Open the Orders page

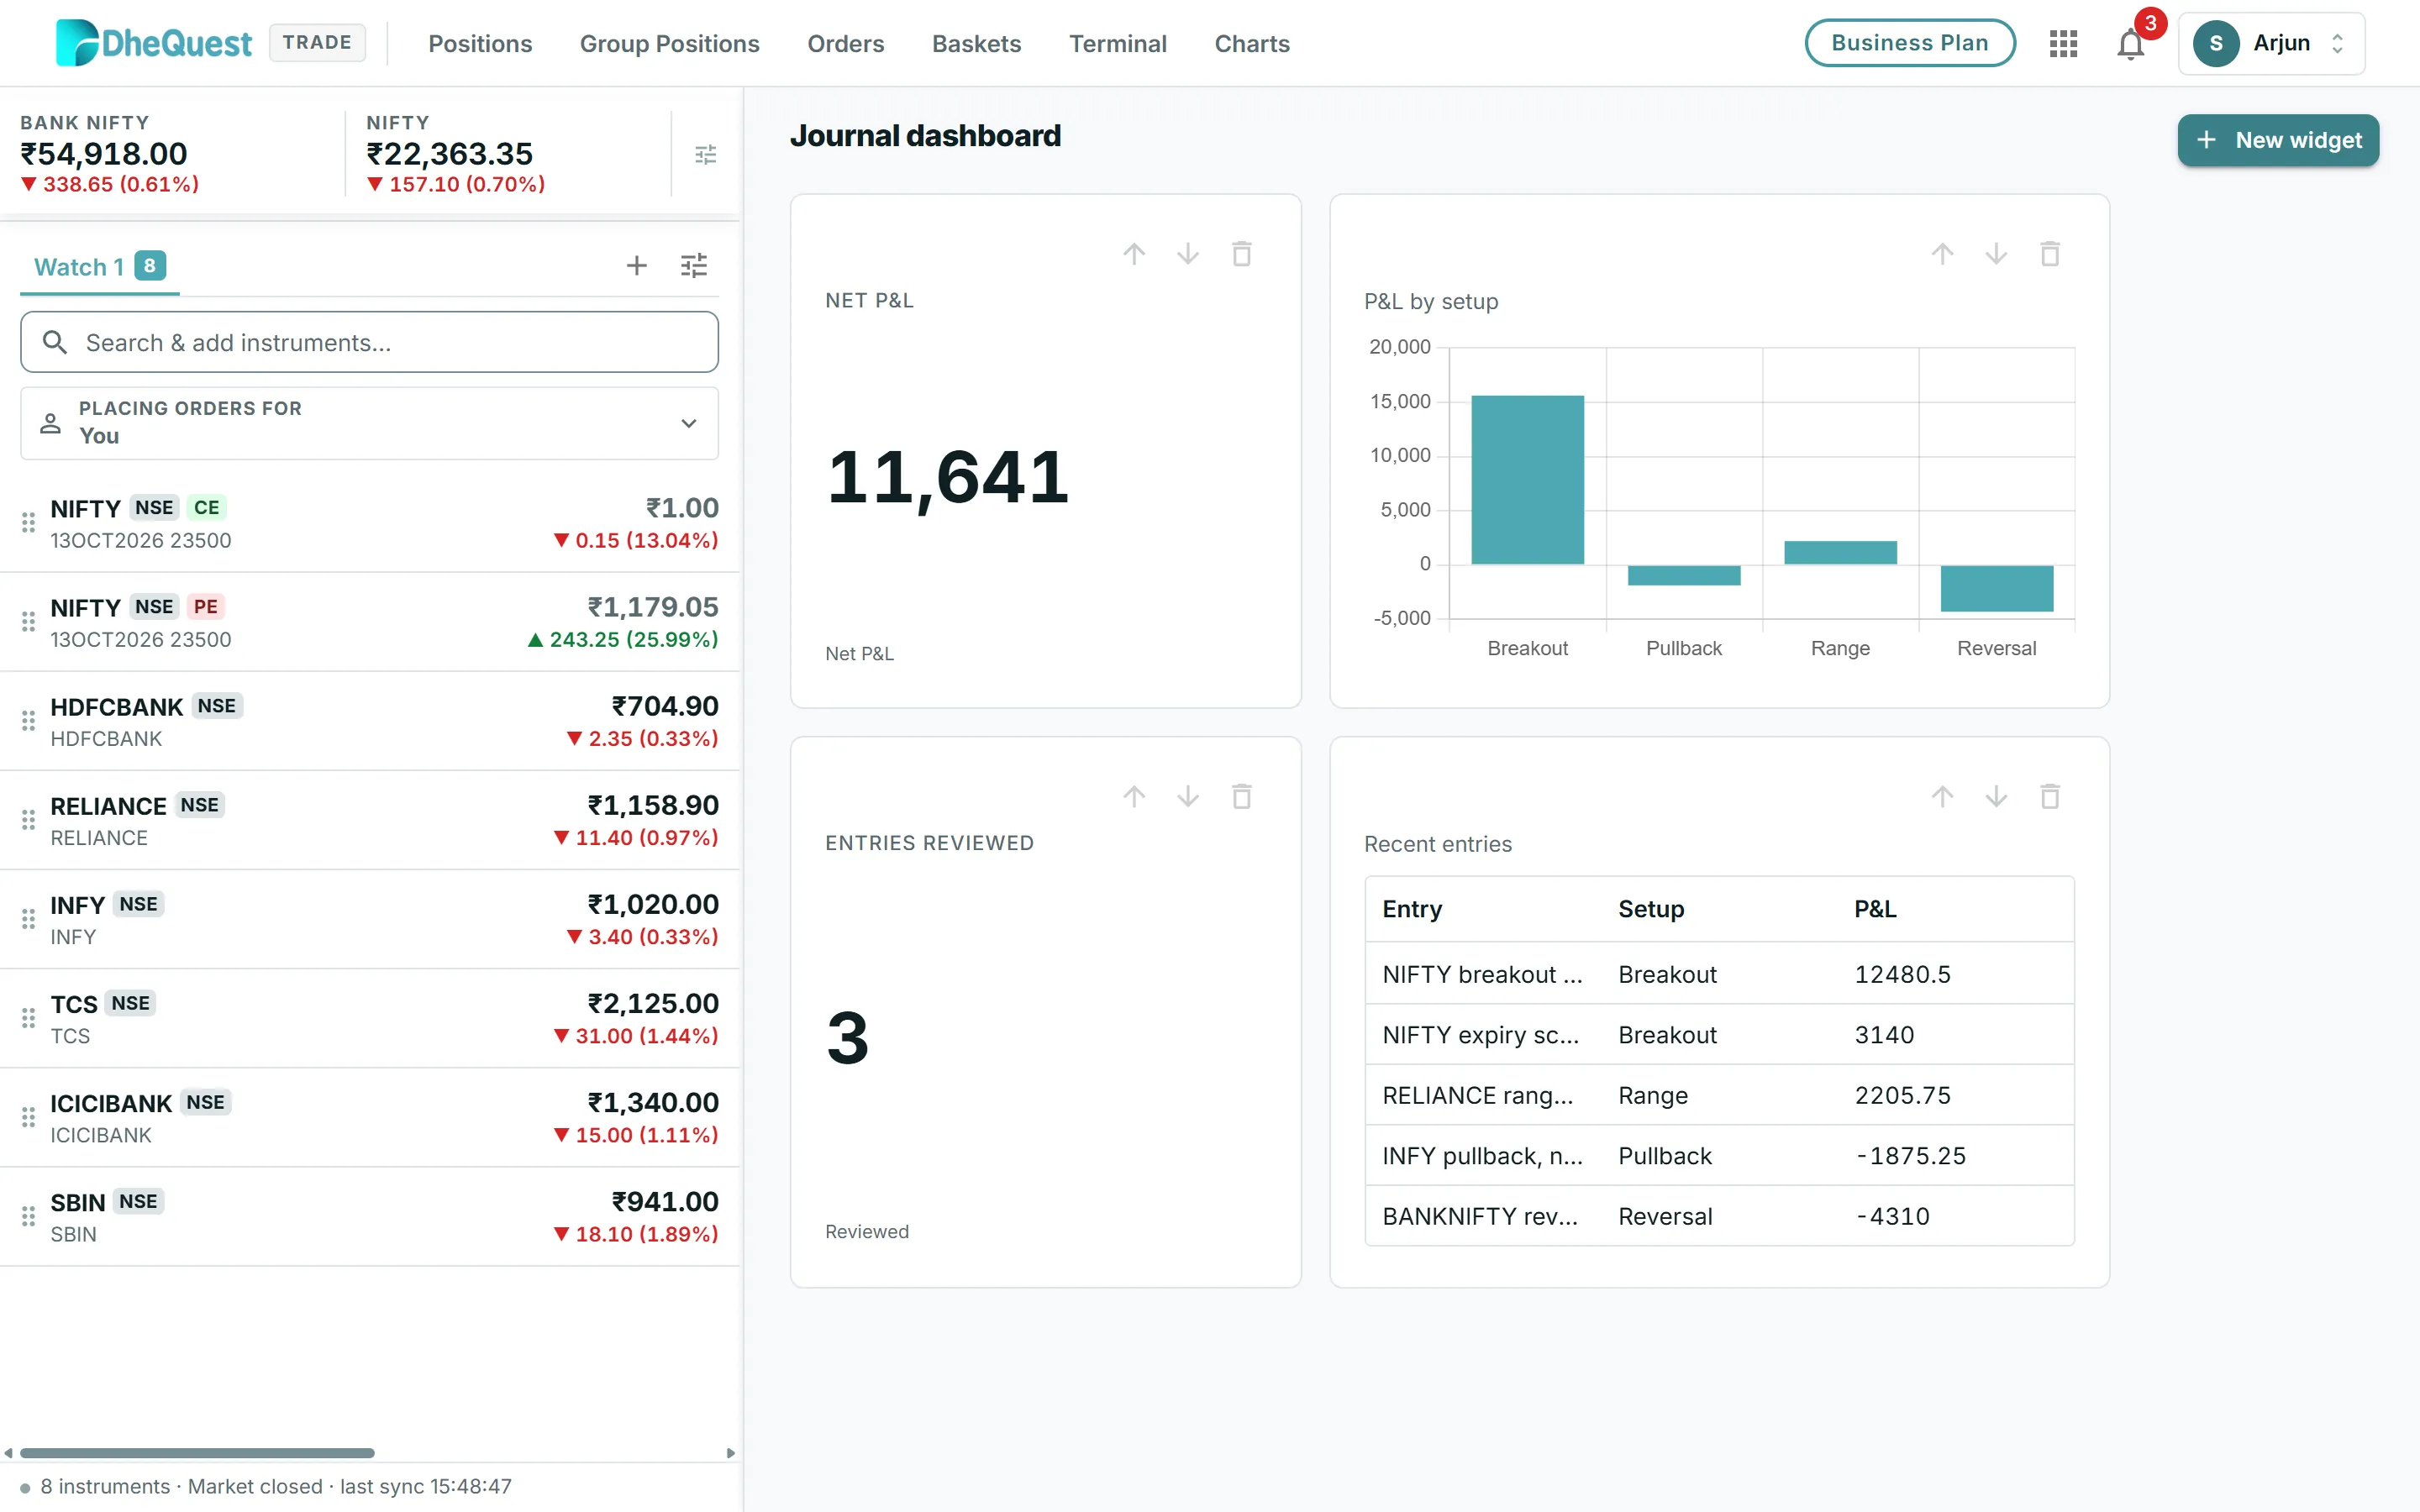[x=845, y=44]
